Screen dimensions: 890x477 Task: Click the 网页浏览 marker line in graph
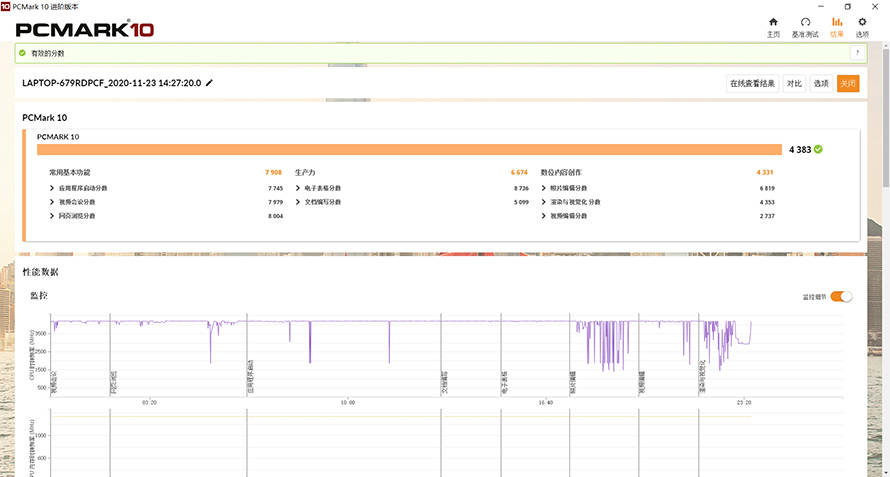click(110, 354)
